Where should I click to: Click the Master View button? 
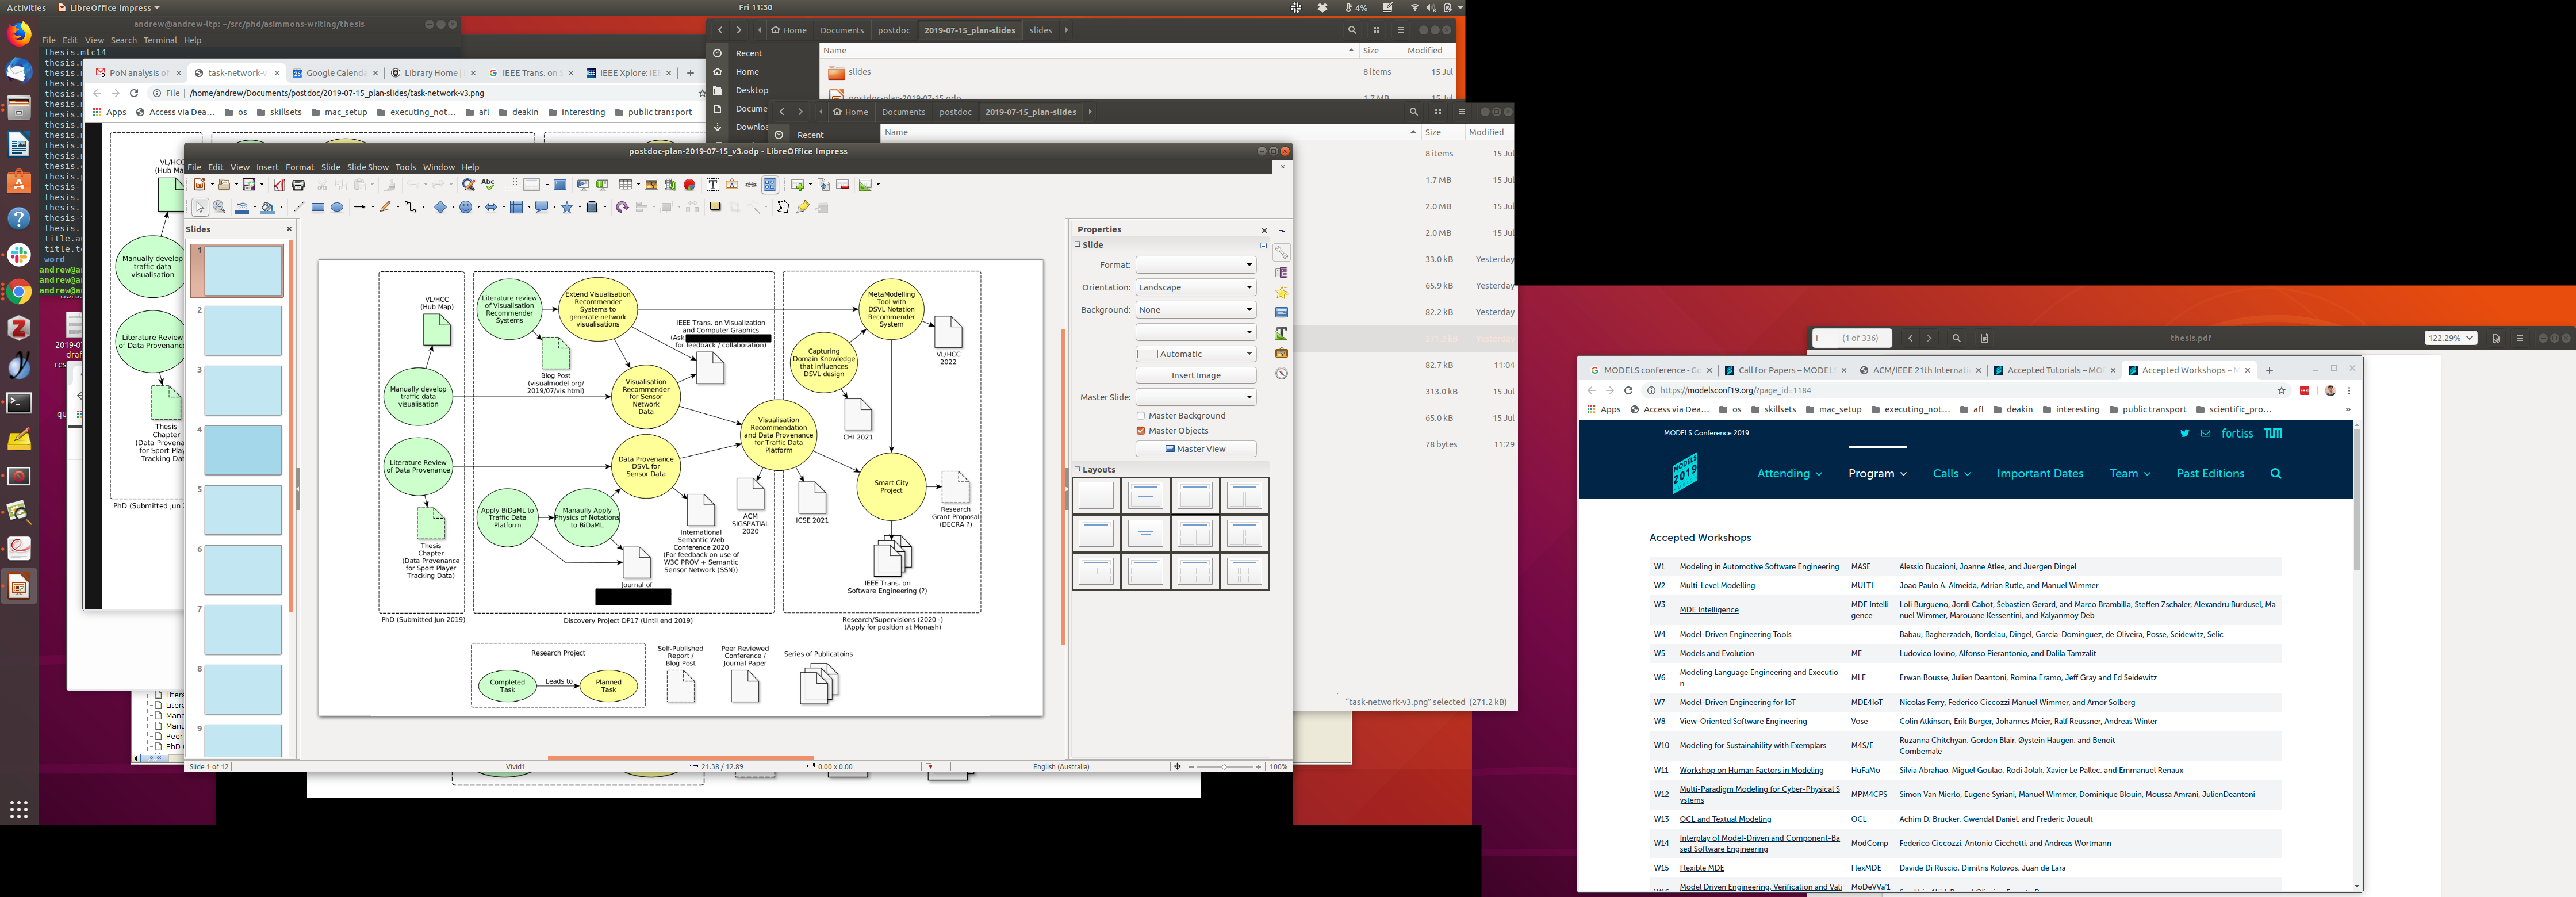(1196, 449)
